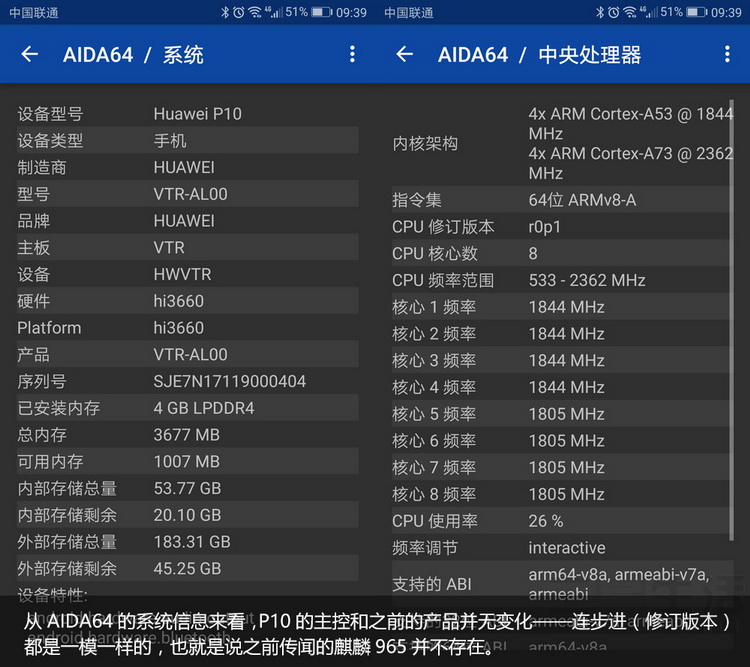Select the CPU 修订版本 r0p1 row
This screenshot has height=667, width=750.
tap(562, 226)
